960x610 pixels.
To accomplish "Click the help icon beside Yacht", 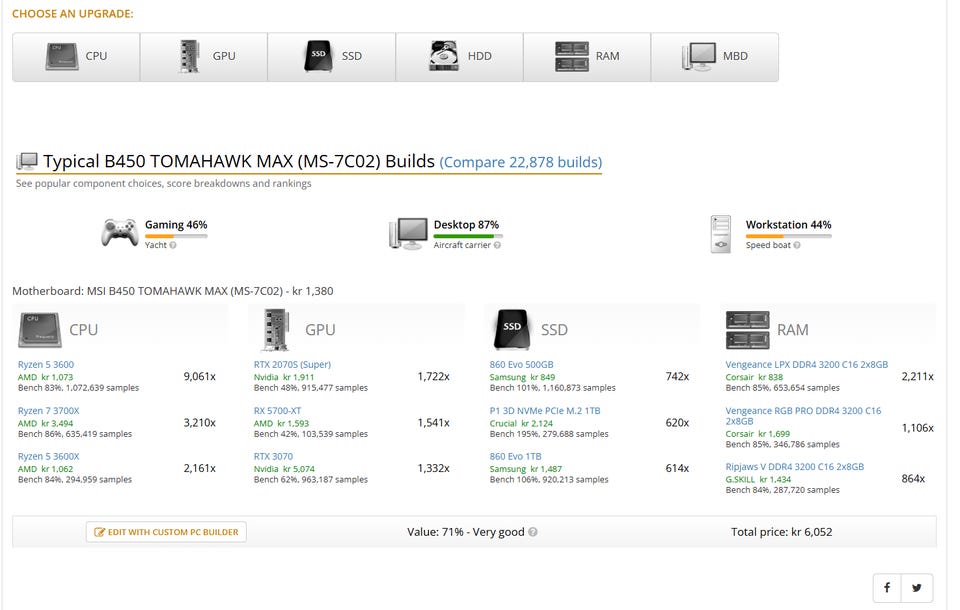I will [173, 245].
